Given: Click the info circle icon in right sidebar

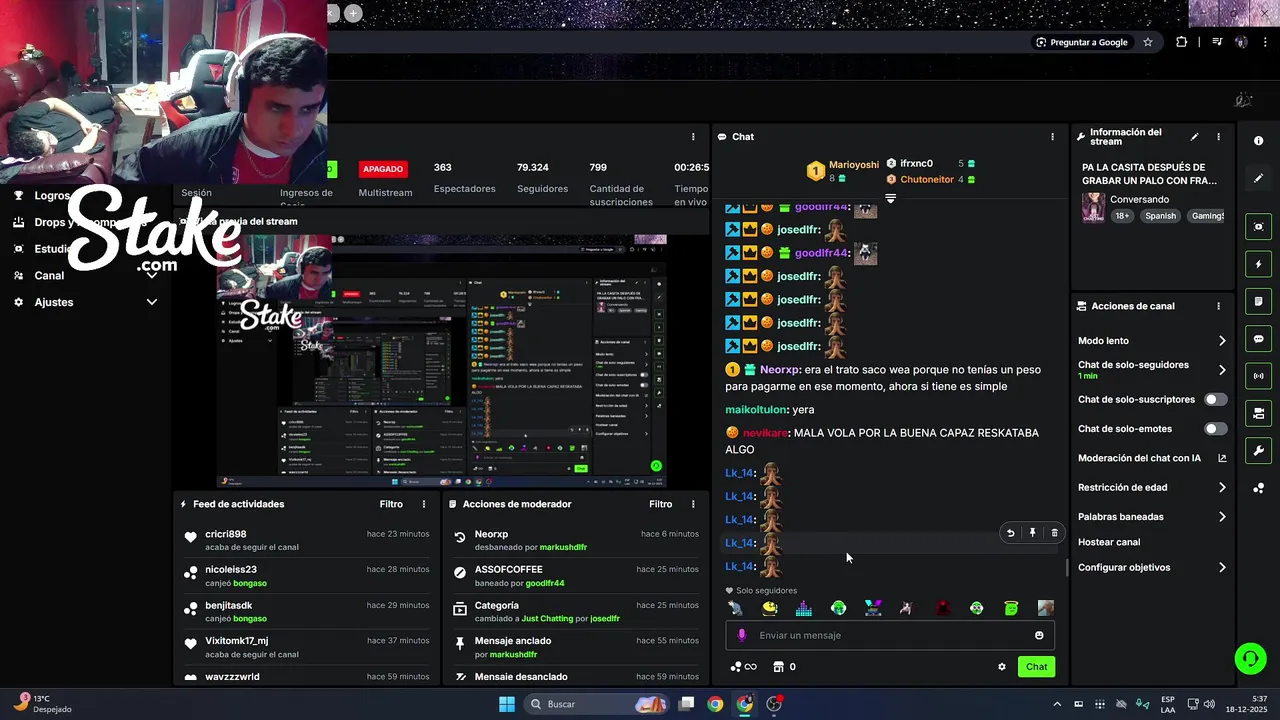Looking at the screenshot, I should click(x=1259, y=141).
